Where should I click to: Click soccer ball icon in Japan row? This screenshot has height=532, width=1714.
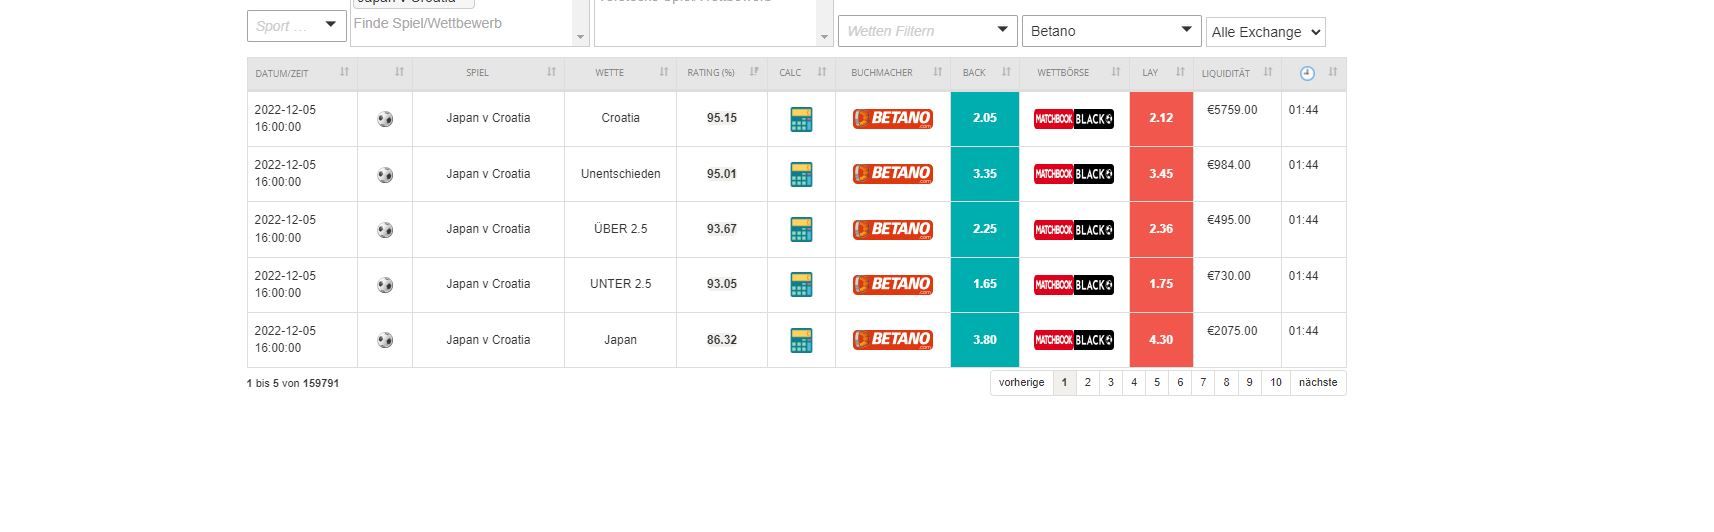(x=385, y=340)
